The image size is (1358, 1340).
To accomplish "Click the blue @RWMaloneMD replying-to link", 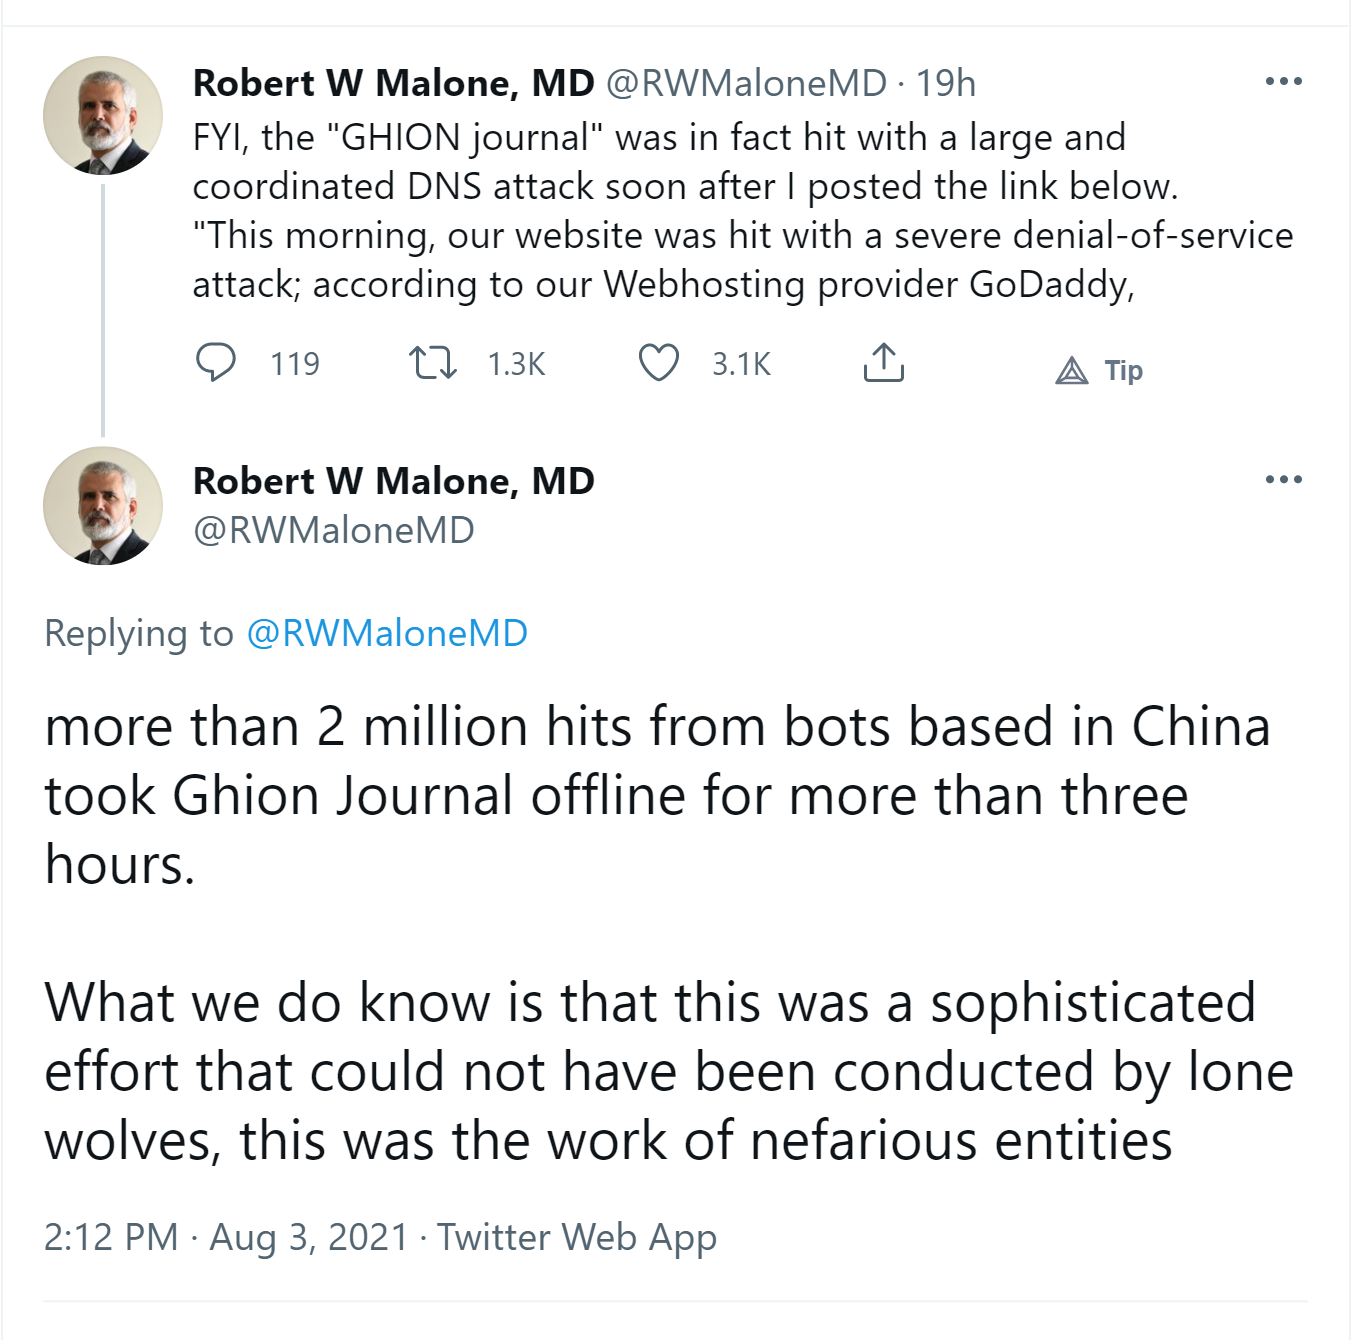I will (x=387, y=634).
